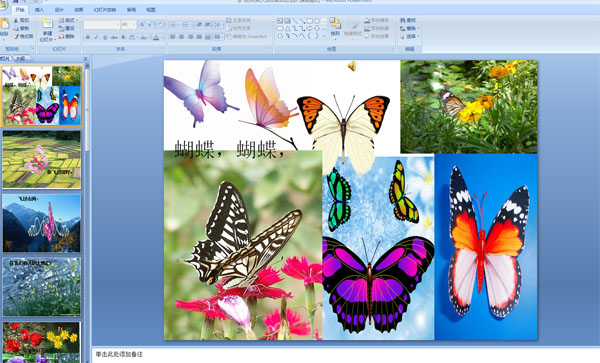Activate the Format Painter (格式刷) brush
The height and width of the screenshot is (363, 600).
pos(16,36)
